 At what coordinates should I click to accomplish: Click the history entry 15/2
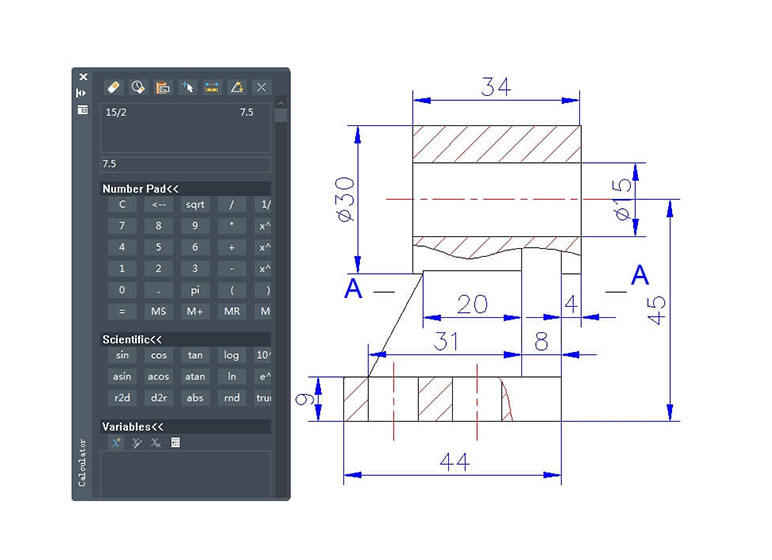[x=116, y=112]
